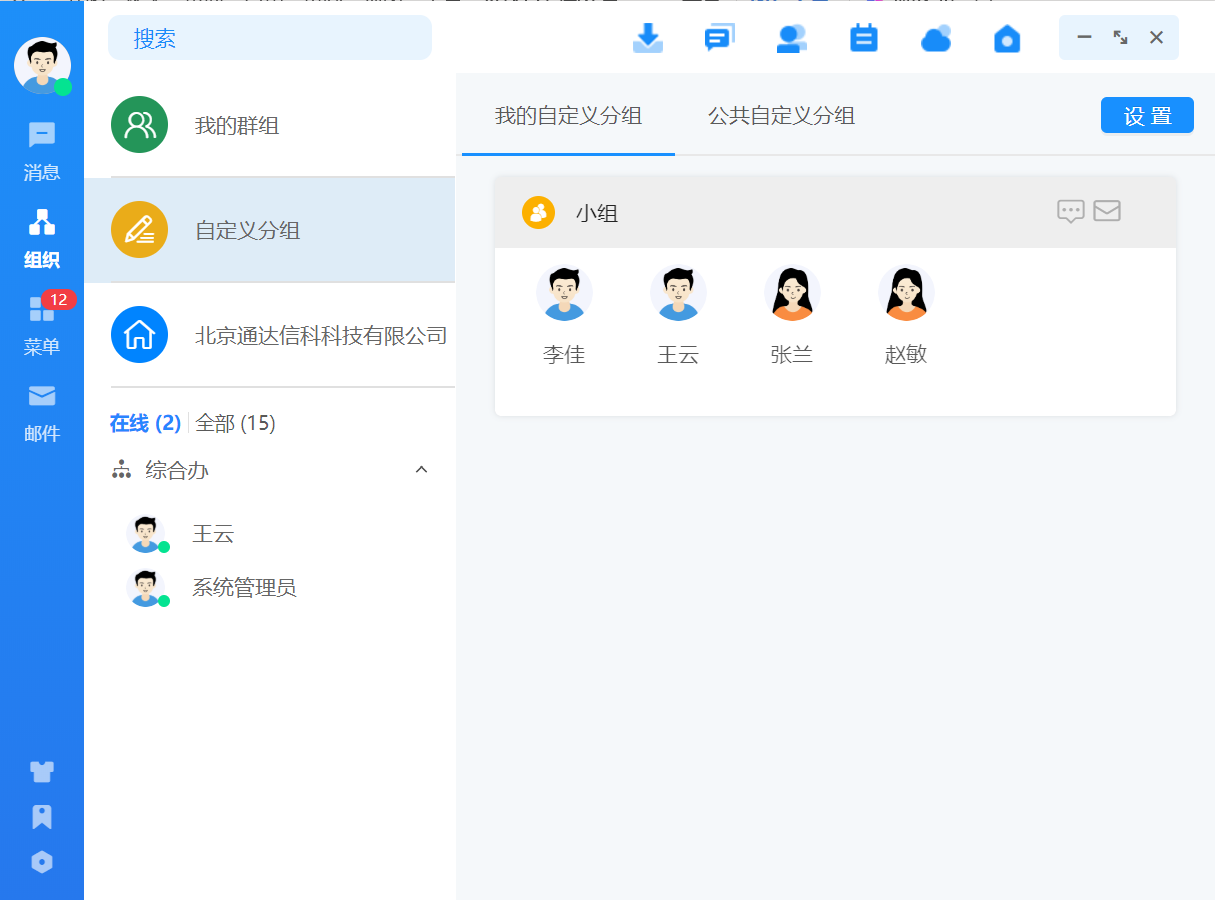Show all 15 contacts with 全部

235,423
